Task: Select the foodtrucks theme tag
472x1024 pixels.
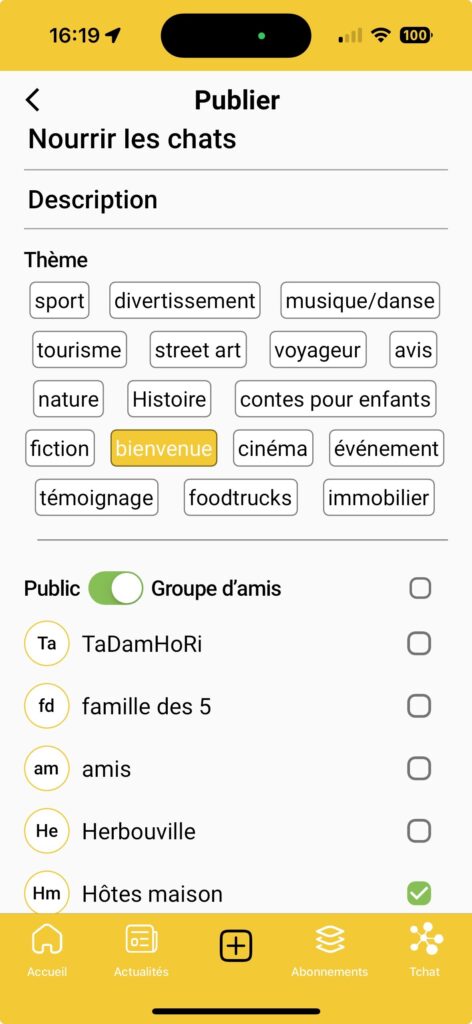Action: [x=240, y=498]
